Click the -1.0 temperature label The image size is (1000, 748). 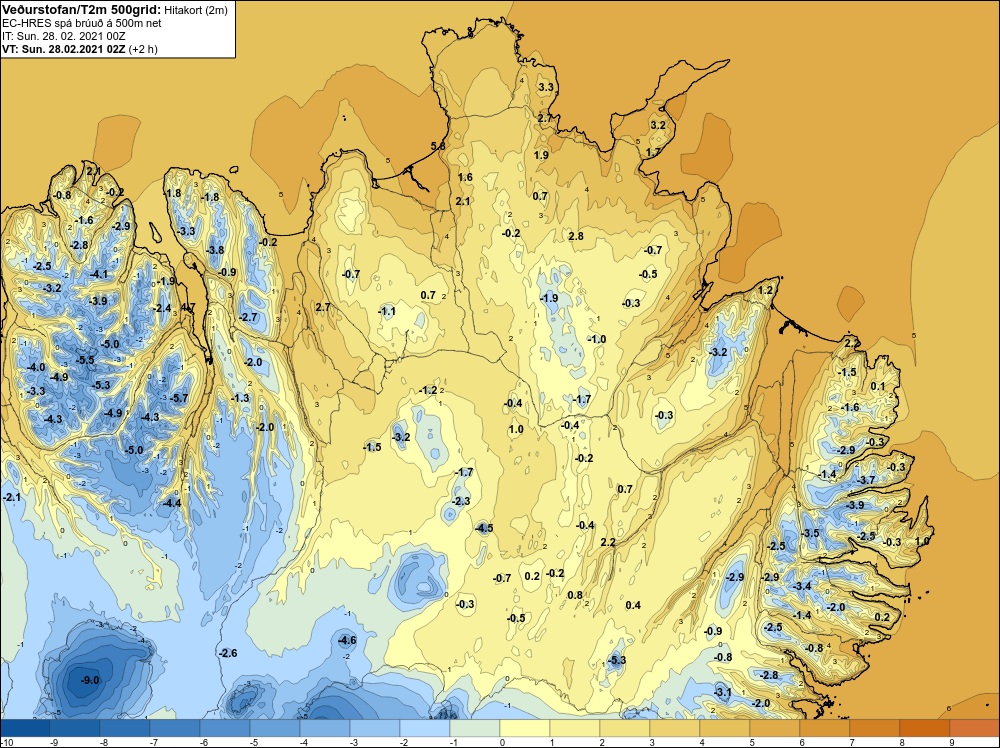click(x=597, y=339)
